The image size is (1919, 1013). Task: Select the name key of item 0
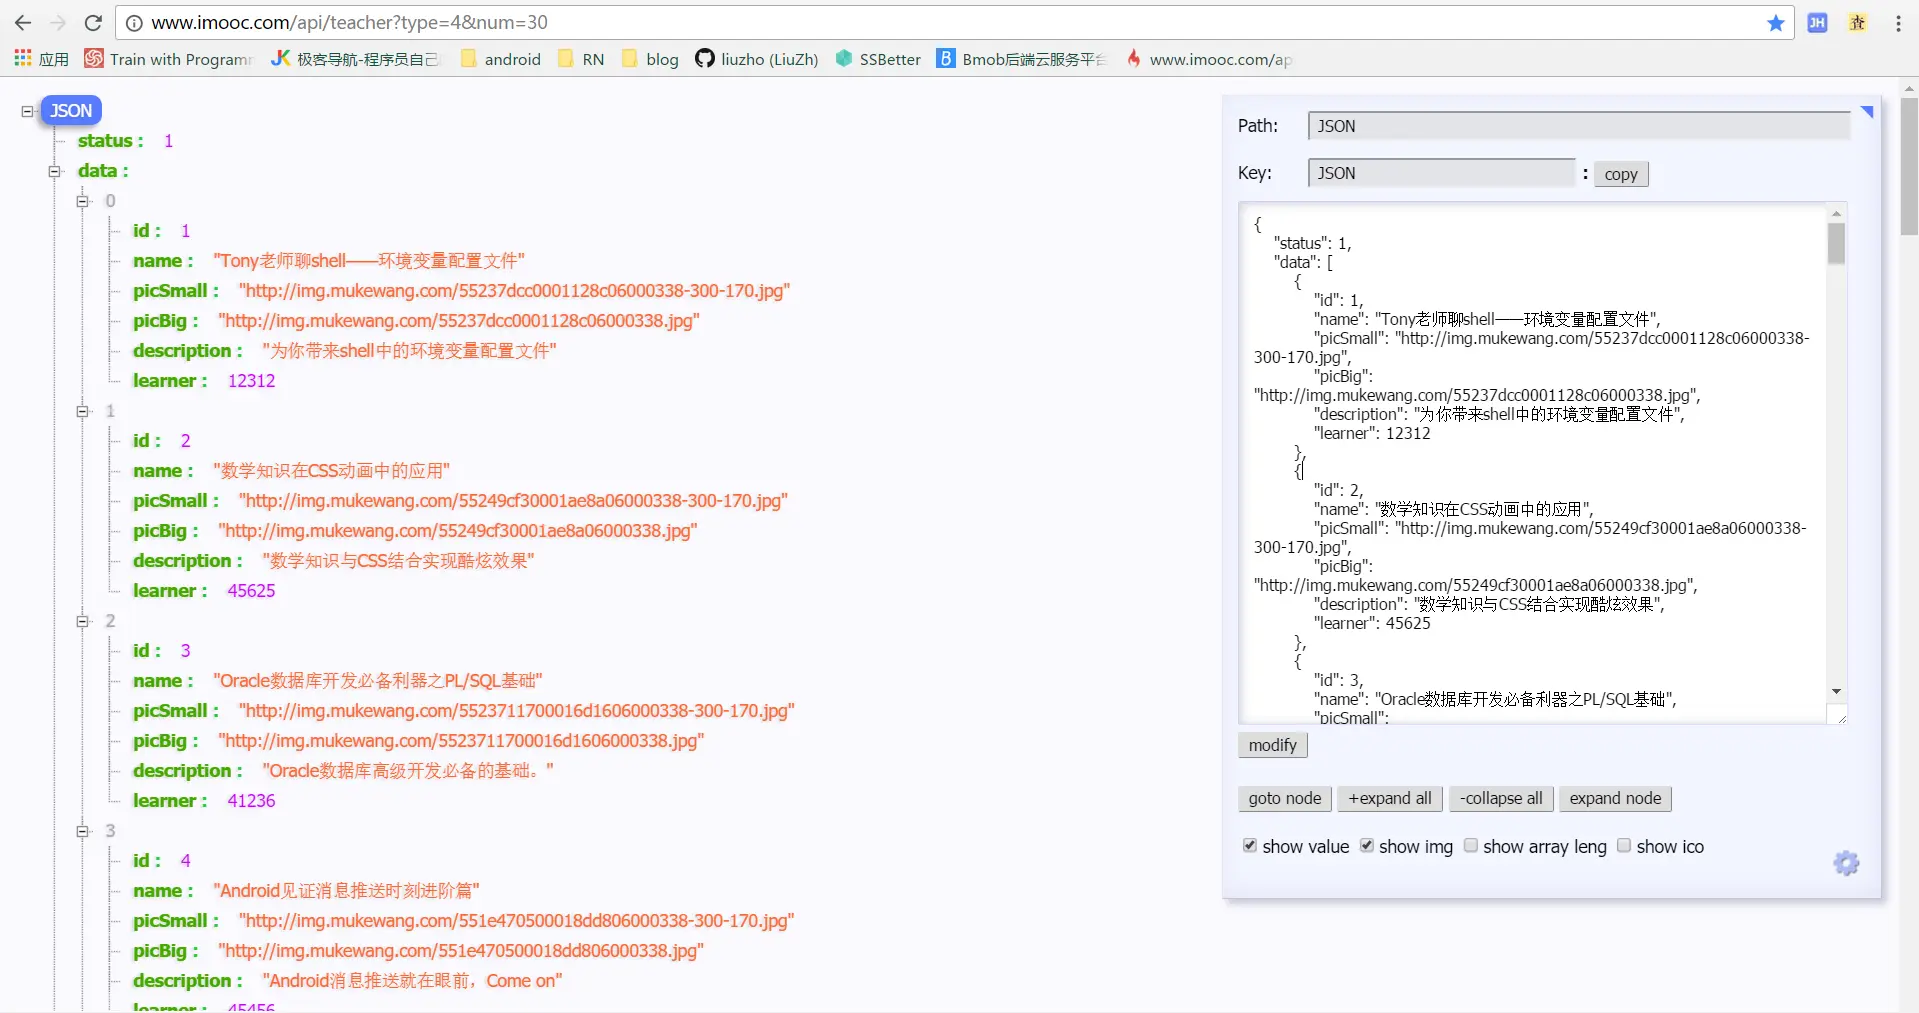point(163,261)
